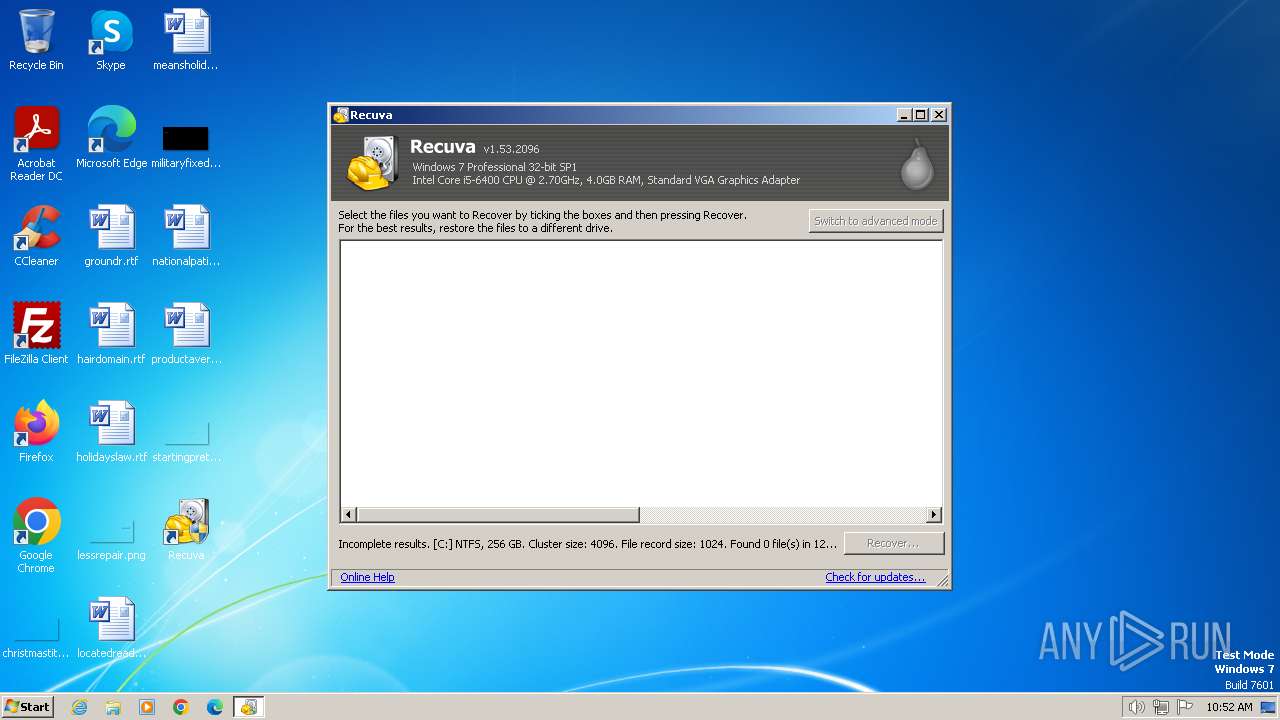Open the Recuva desktop shortcut
Screen dimensions: 1280x720
186,530
